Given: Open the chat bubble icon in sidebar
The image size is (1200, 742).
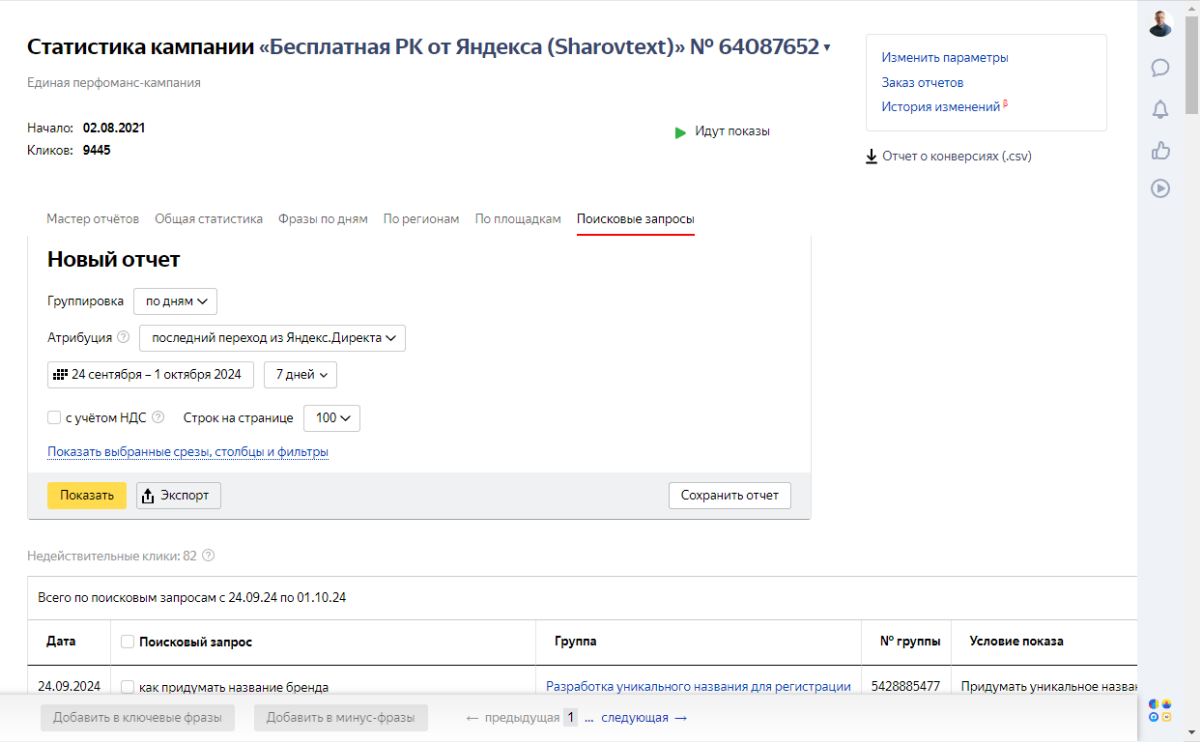Looking at the screenshot, I should 1160,68.
